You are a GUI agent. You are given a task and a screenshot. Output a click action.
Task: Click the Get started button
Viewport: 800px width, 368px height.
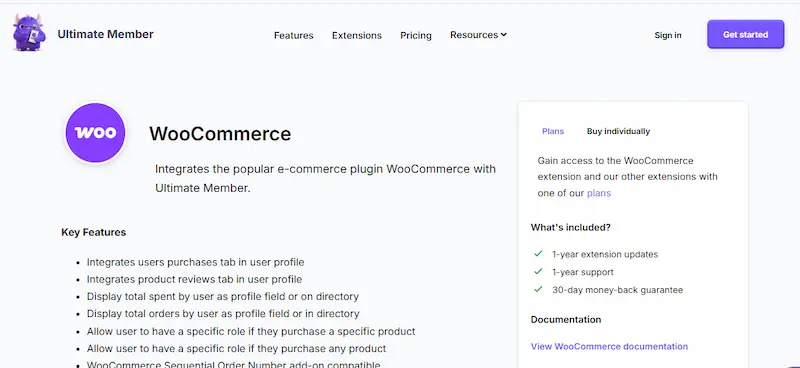pos(745,34)
